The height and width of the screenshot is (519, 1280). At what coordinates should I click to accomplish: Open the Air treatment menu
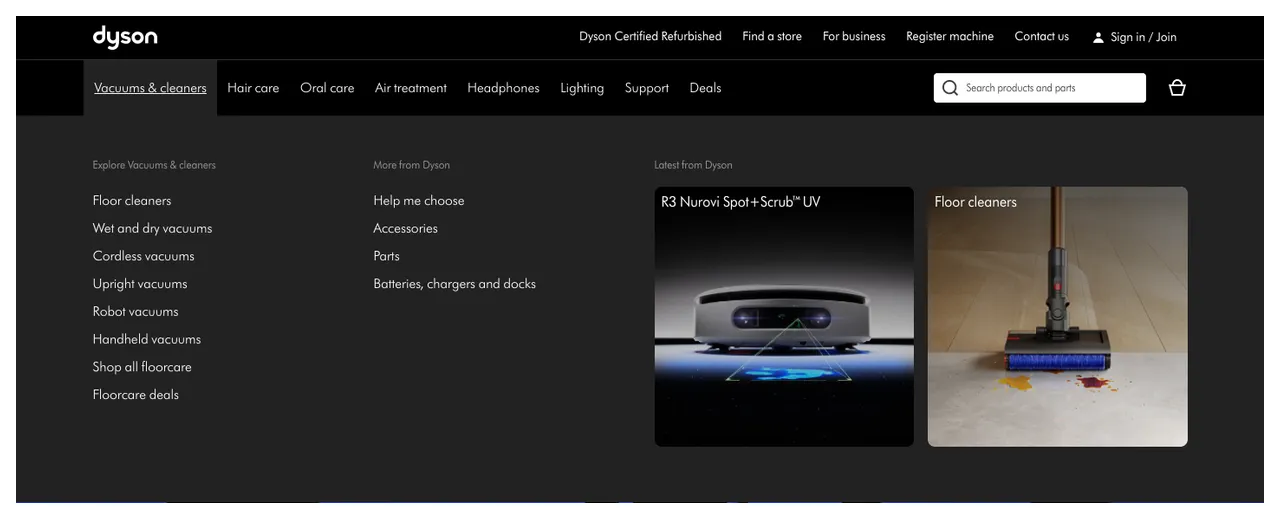click(x=411, y=88)
